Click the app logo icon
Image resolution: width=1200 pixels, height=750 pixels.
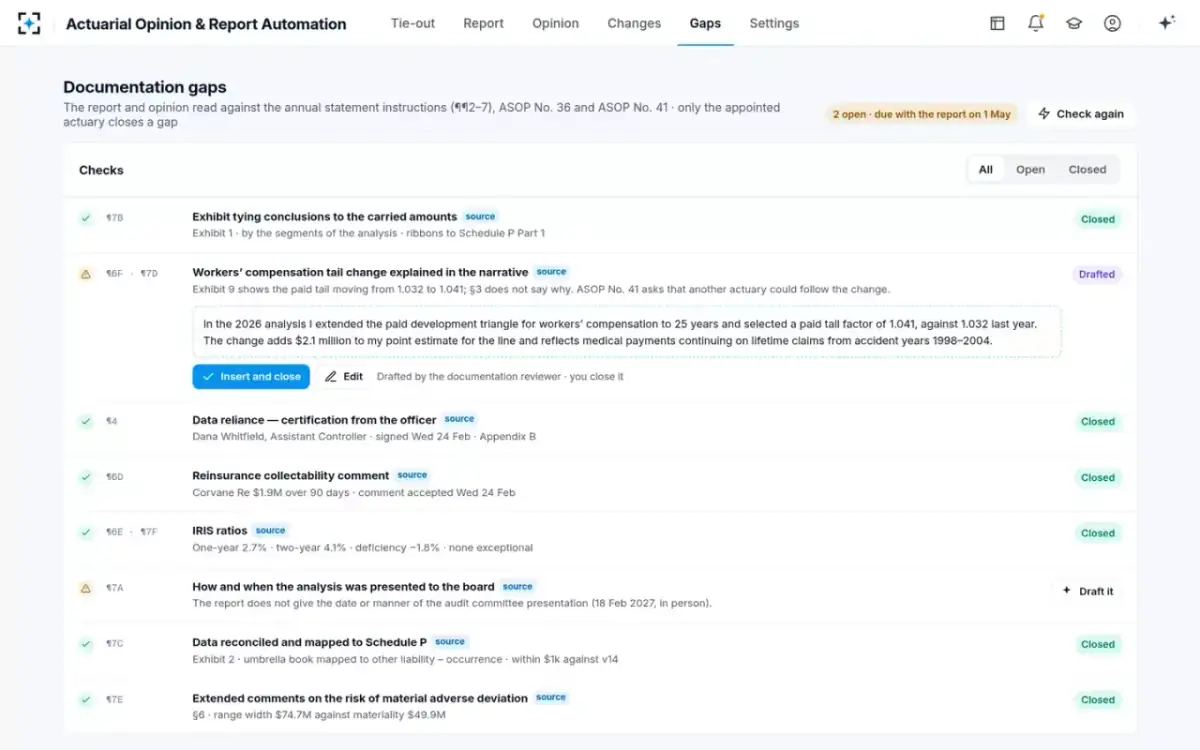click(29, 23)
